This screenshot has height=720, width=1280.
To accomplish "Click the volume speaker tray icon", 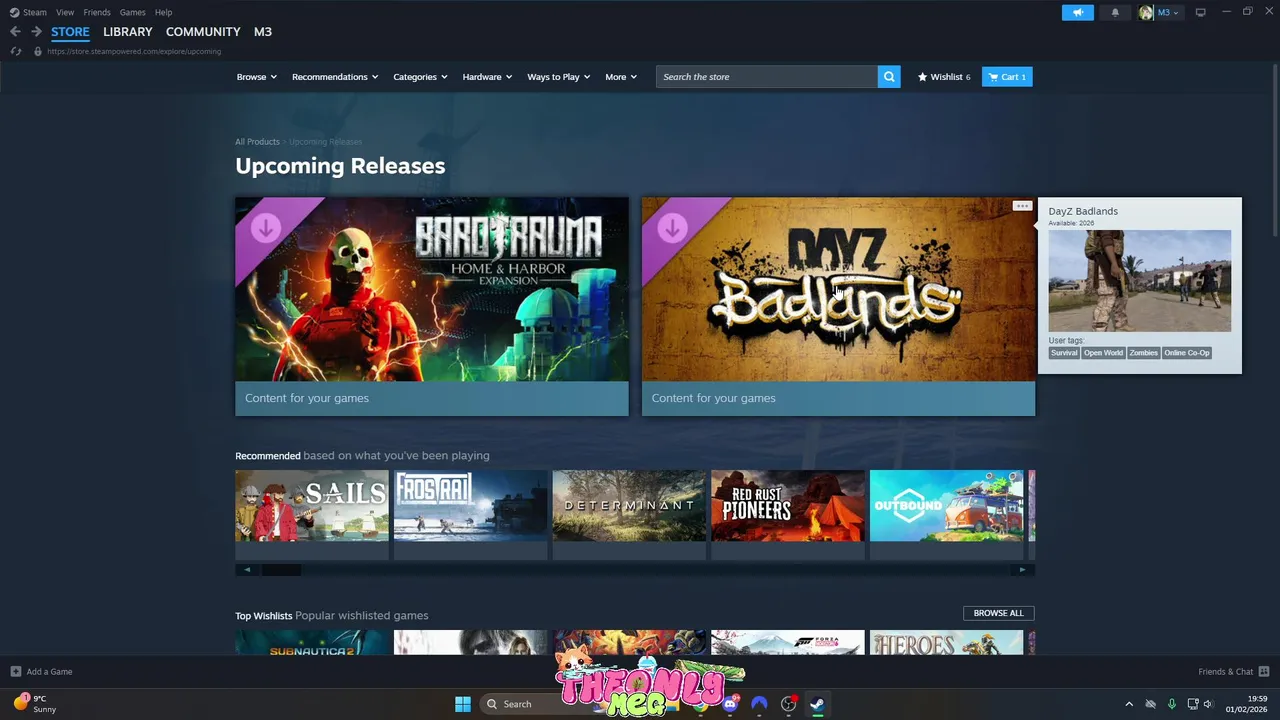I will [1208, 704].
